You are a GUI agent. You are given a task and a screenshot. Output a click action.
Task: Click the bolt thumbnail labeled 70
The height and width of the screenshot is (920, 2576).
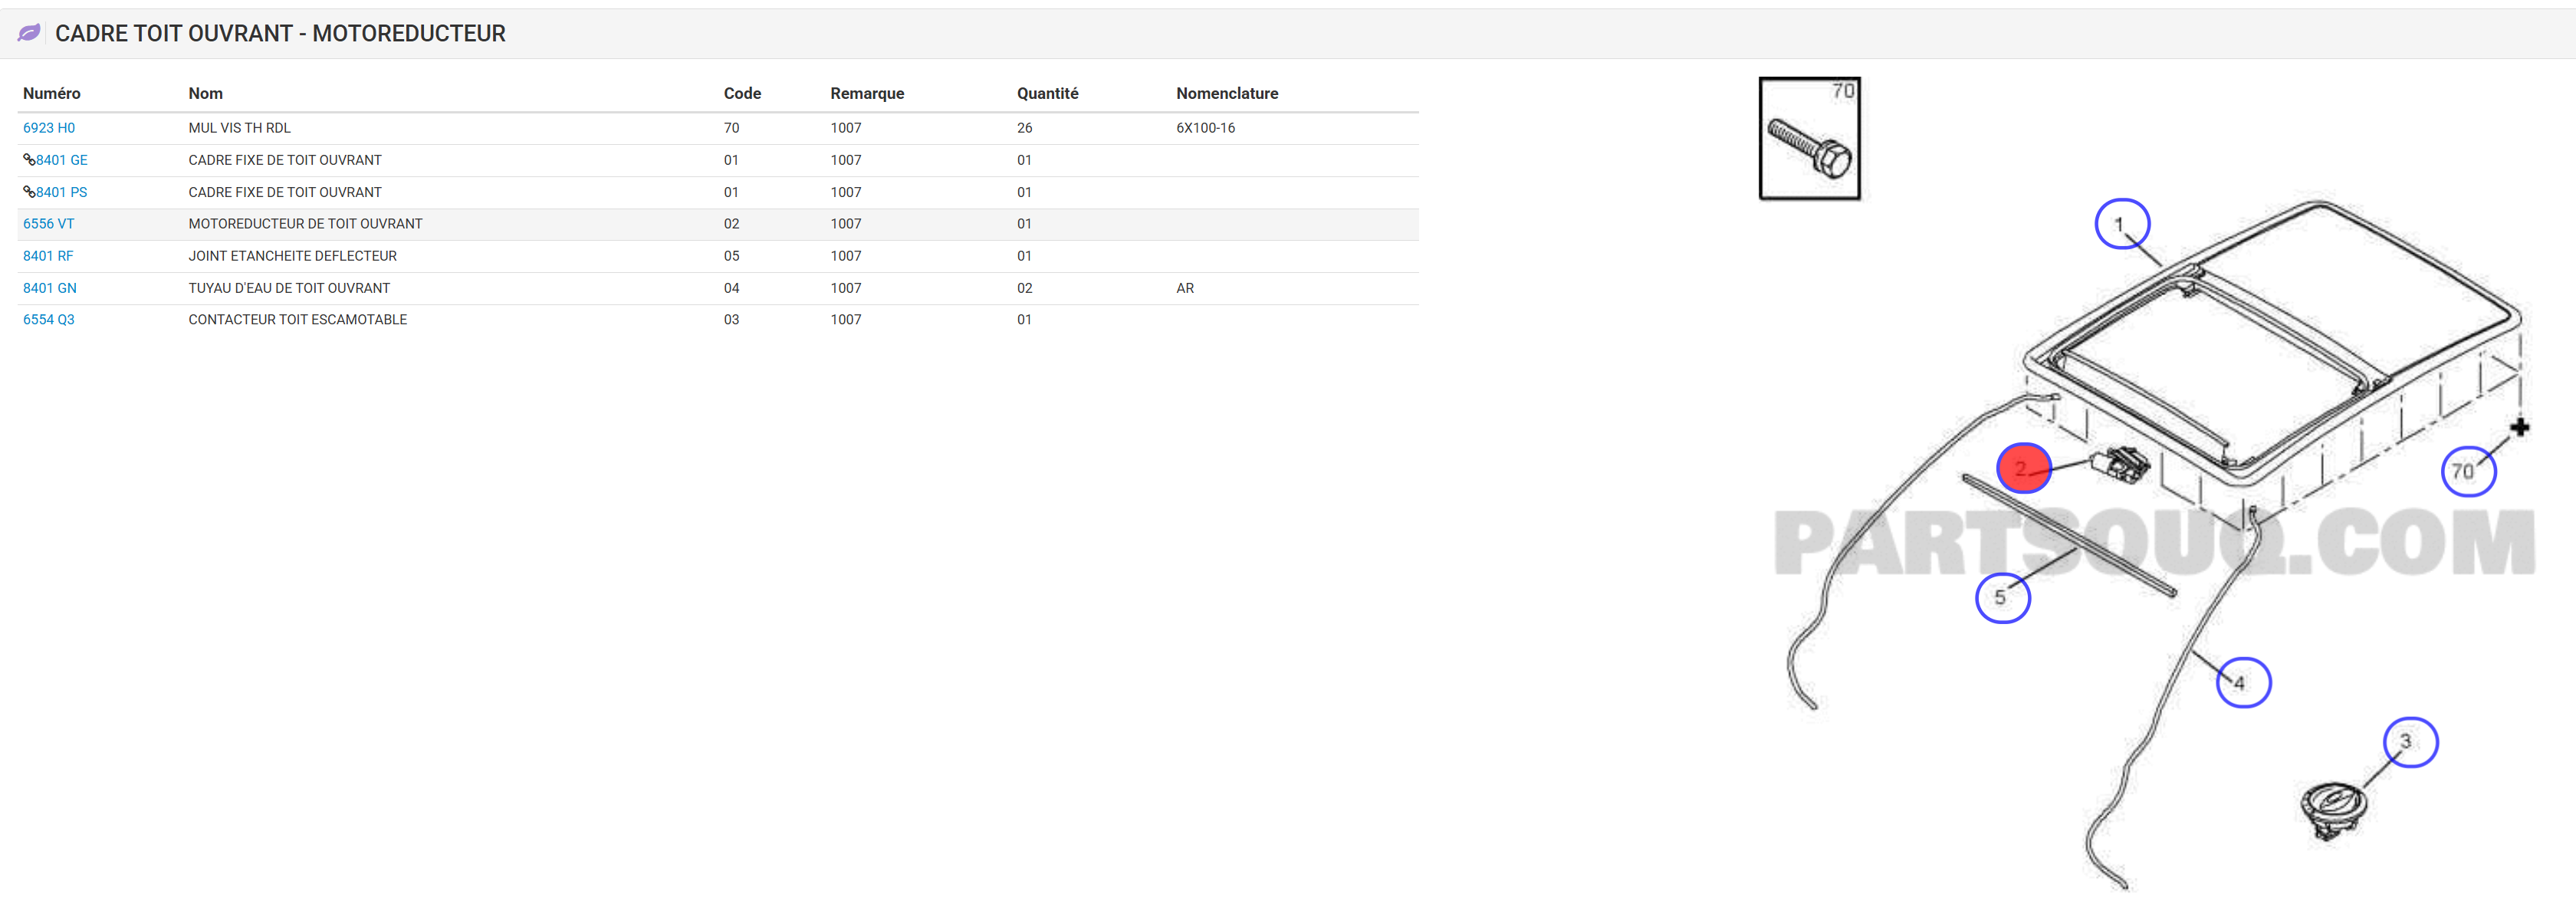click(1809, 139)
